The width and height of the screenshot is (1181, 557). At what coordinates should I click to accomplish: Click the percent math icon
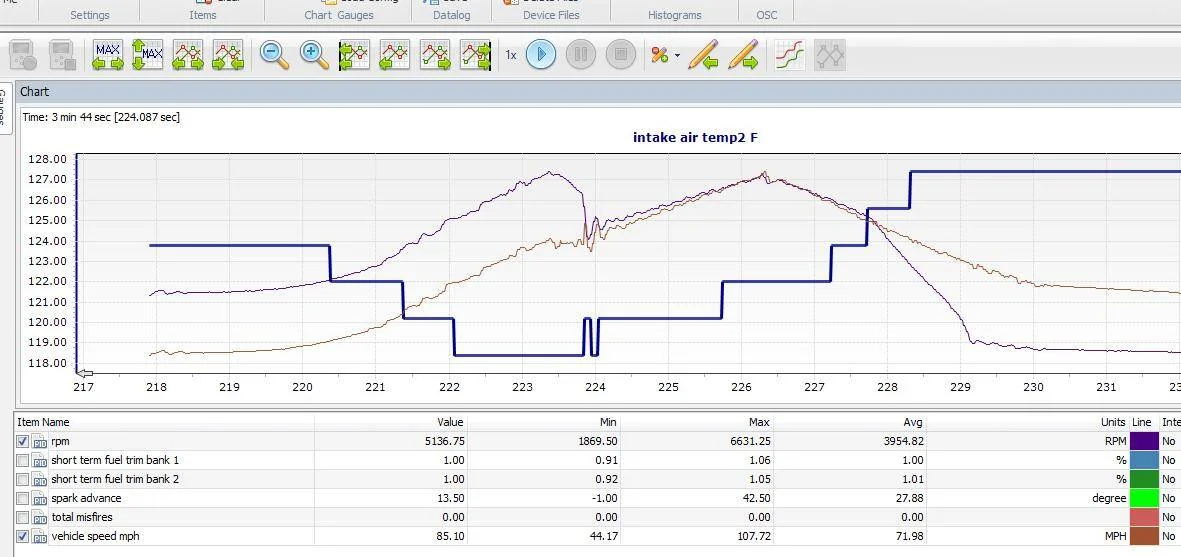(x=660, y=55)
